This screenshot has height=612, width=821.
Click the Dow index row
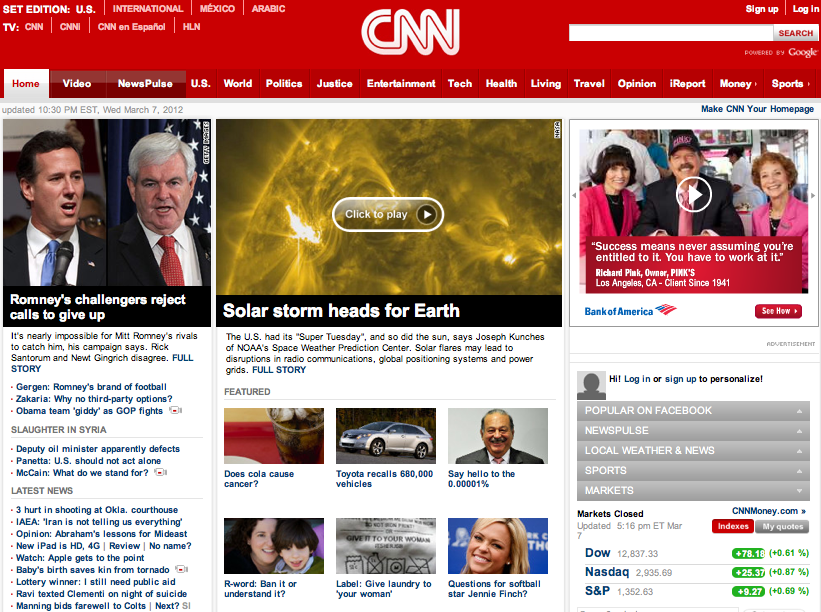(696, 553)
